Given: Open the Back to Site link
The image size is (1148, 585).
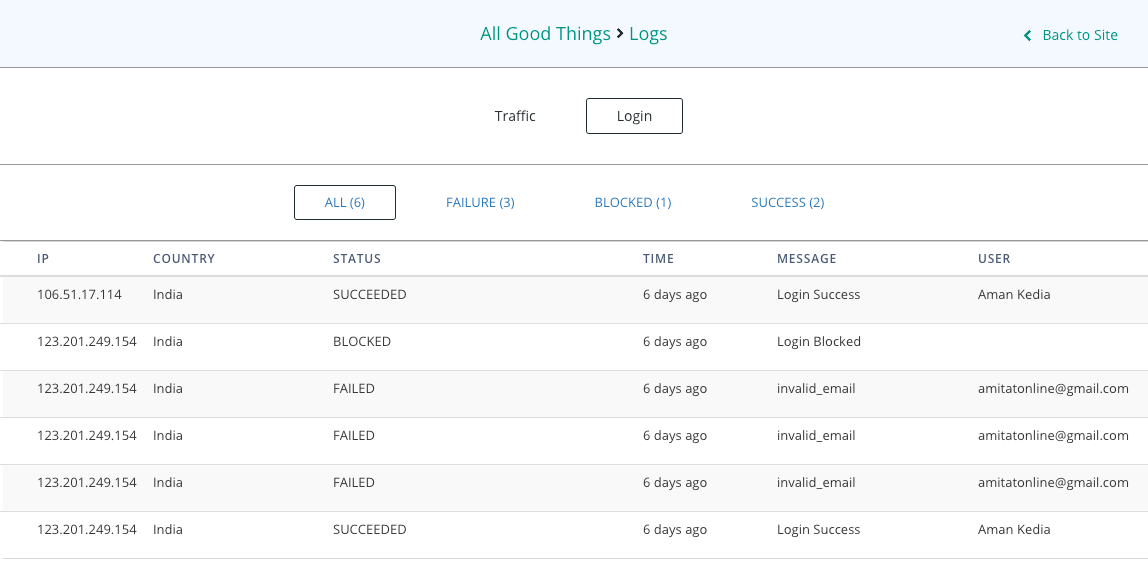Looking at the screenshot, I should pyautogui.click(x=1079, y=35).
